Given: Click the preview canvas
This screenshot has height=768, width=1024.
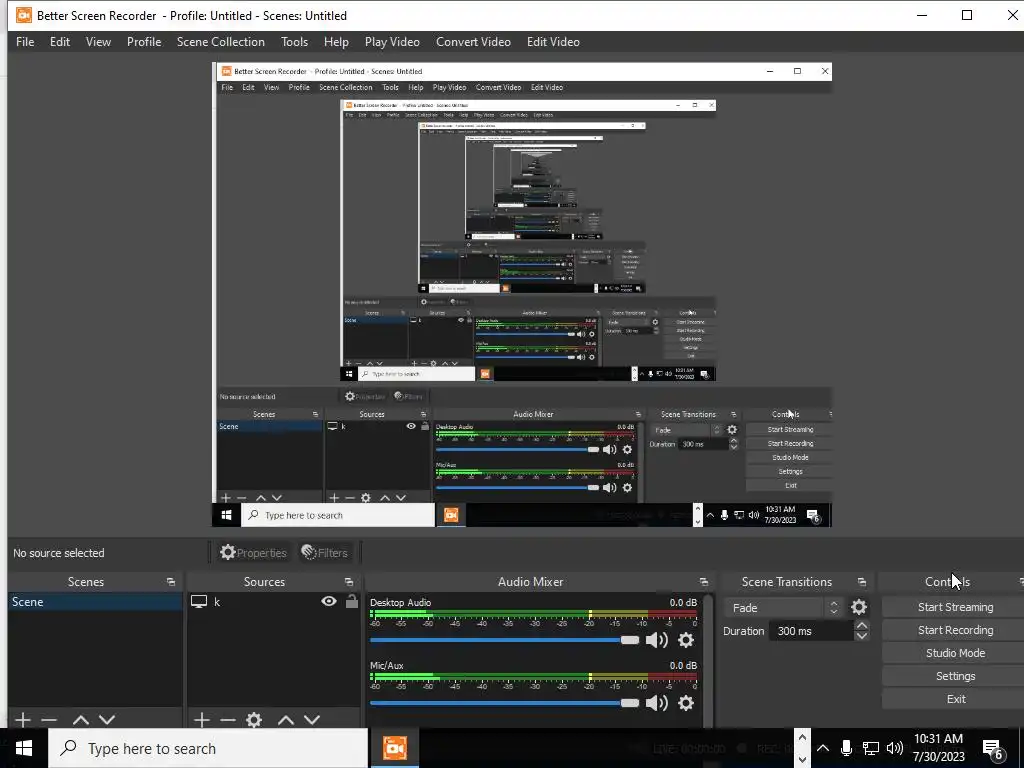Looking at the screenshot, I should [522, 295].
